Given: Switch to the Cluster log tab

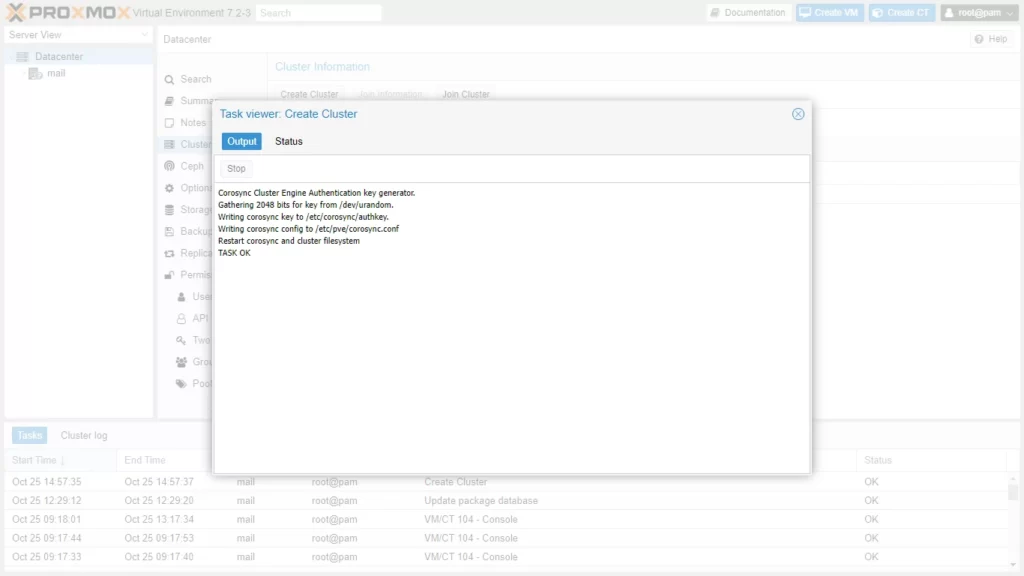Looking at the screenshot, I should click(84, 436).
